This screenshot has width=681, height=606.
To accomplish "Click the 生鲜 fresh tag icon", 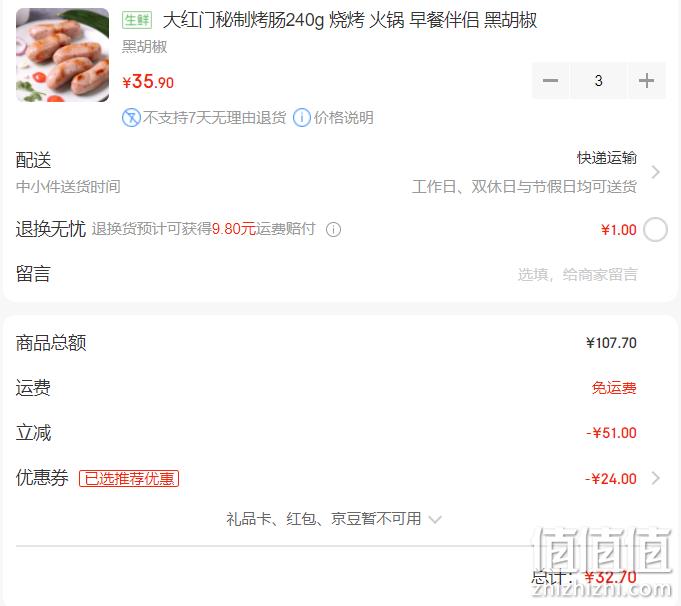I will [x=137, y=20].
